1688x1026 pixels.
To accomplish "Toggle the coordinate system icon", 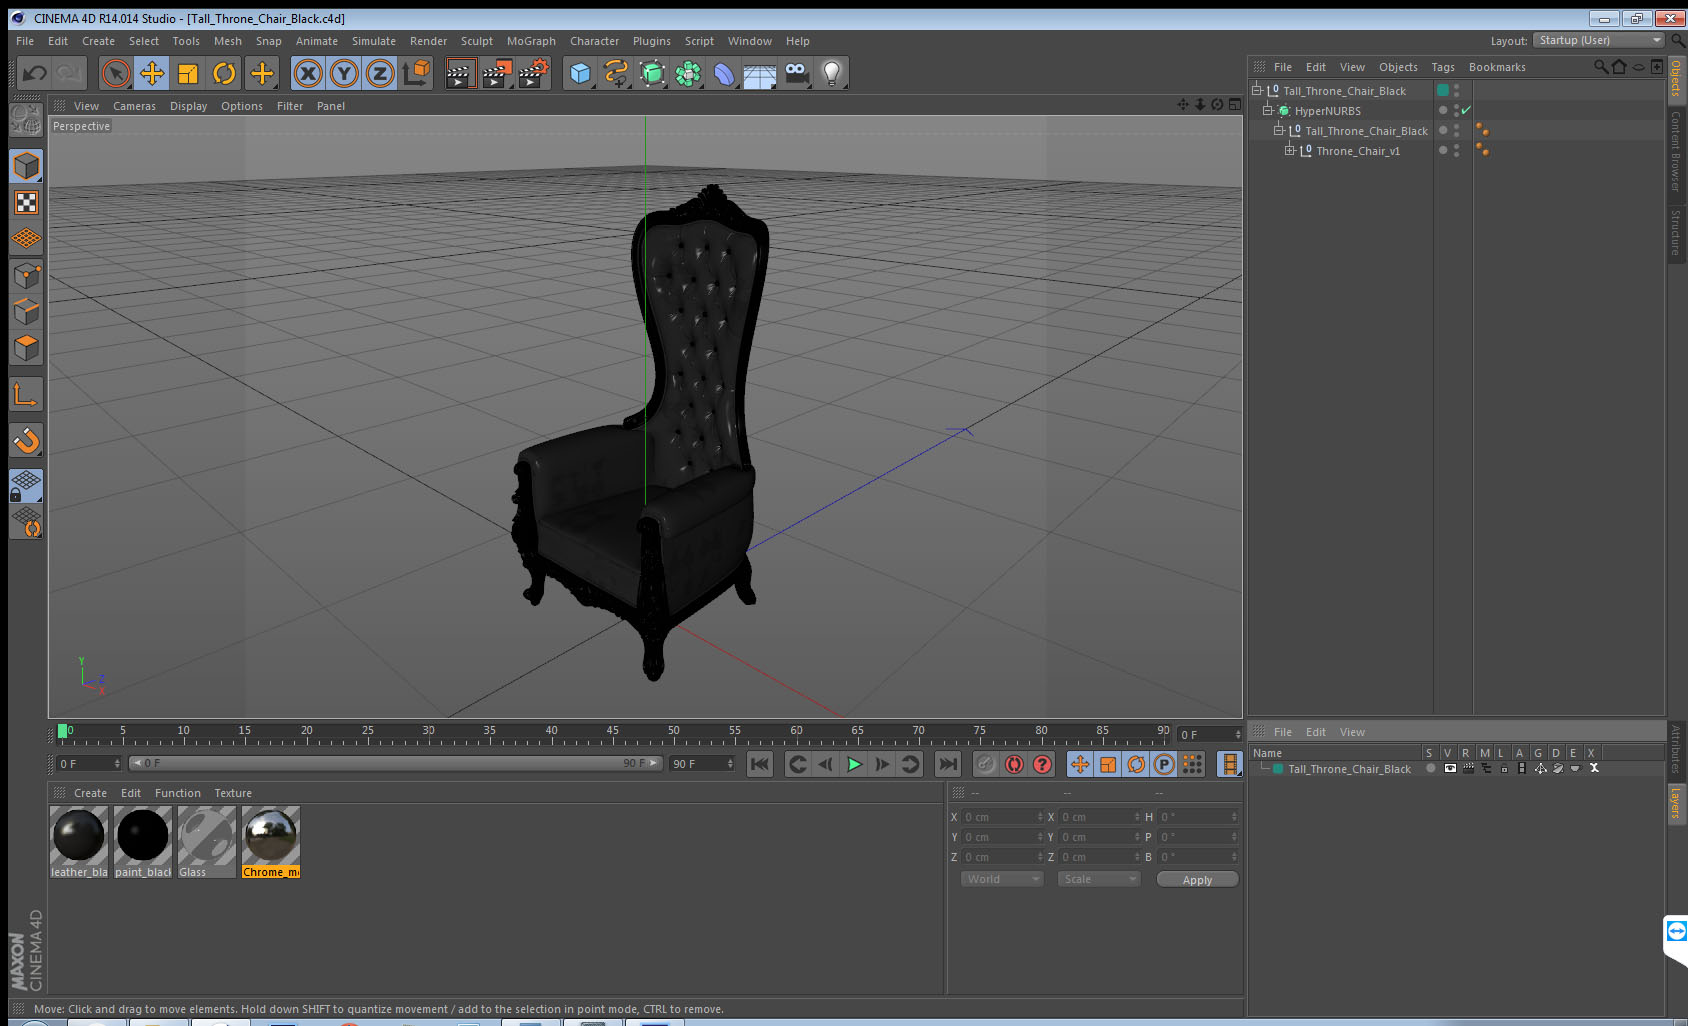I will point(416,73).
